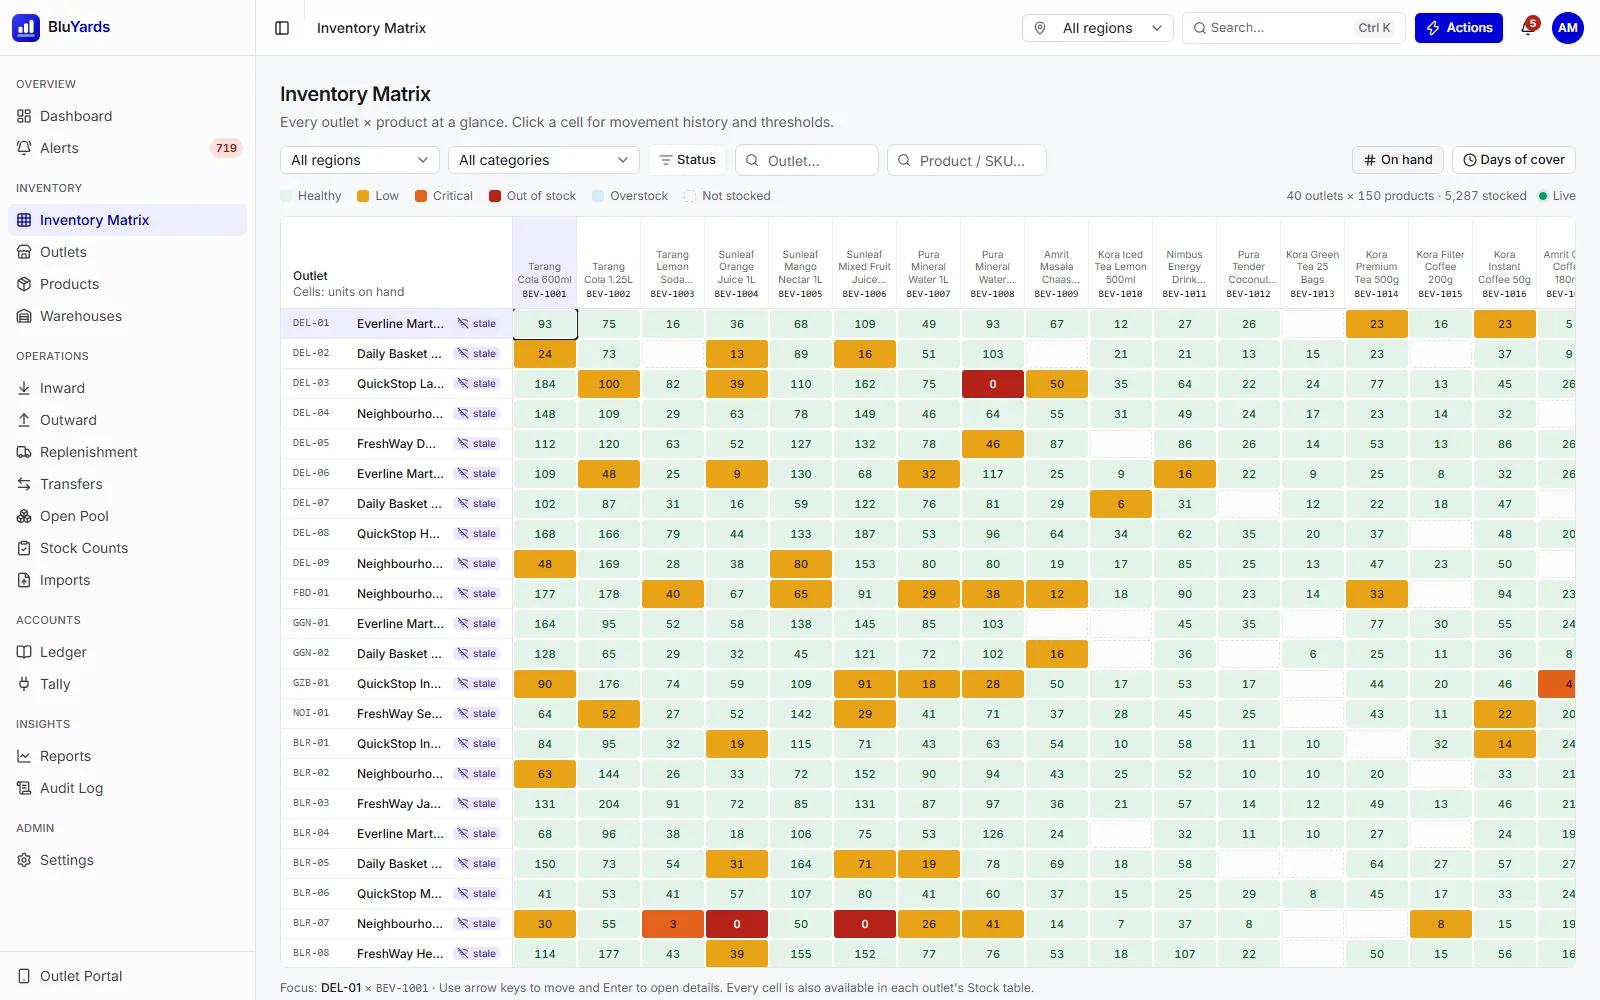The image size is (1600, 1000).
Task: Click the Stock Counts clipboard icon
Action: click(24, 548)
